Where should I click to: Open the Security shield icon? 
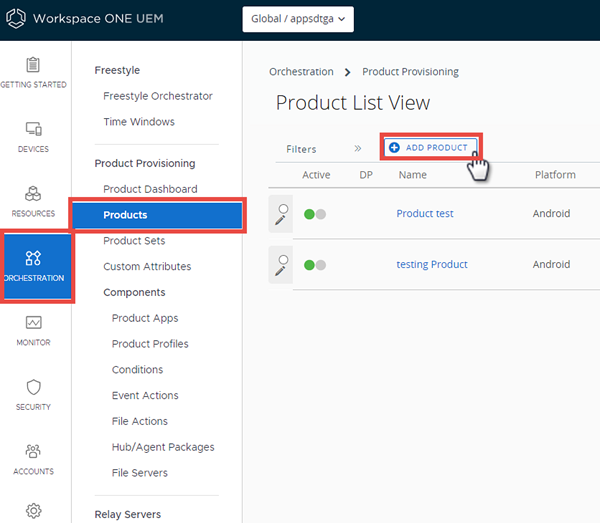coord(33,387)
